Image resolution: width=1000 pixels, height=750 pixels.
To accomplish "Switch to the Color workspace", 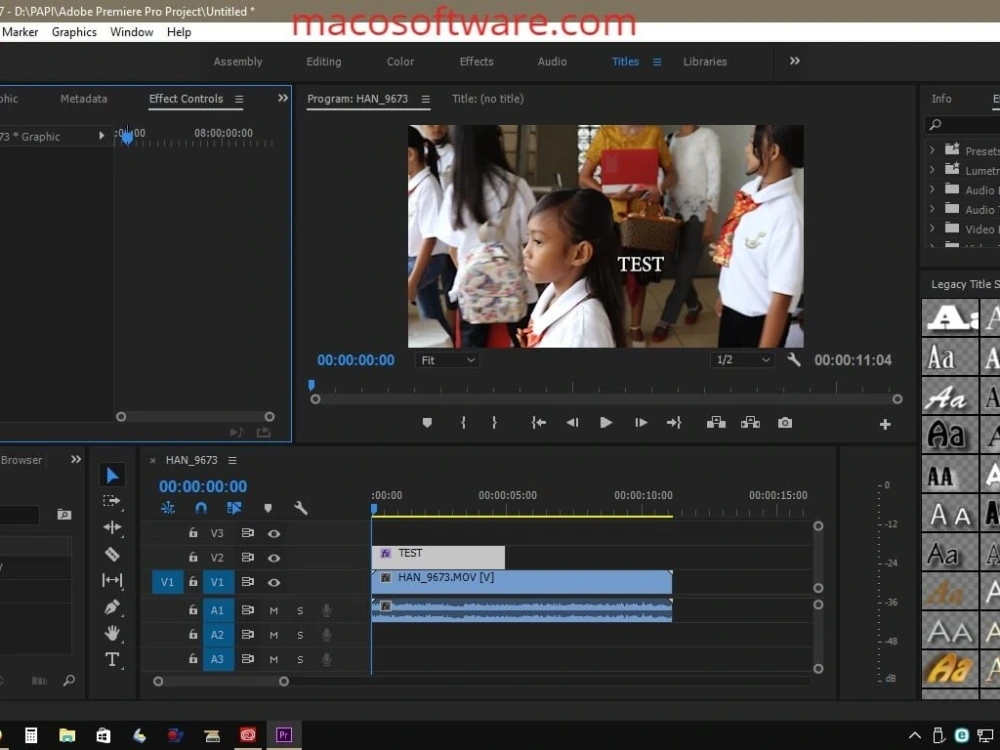I will [400, 62].
